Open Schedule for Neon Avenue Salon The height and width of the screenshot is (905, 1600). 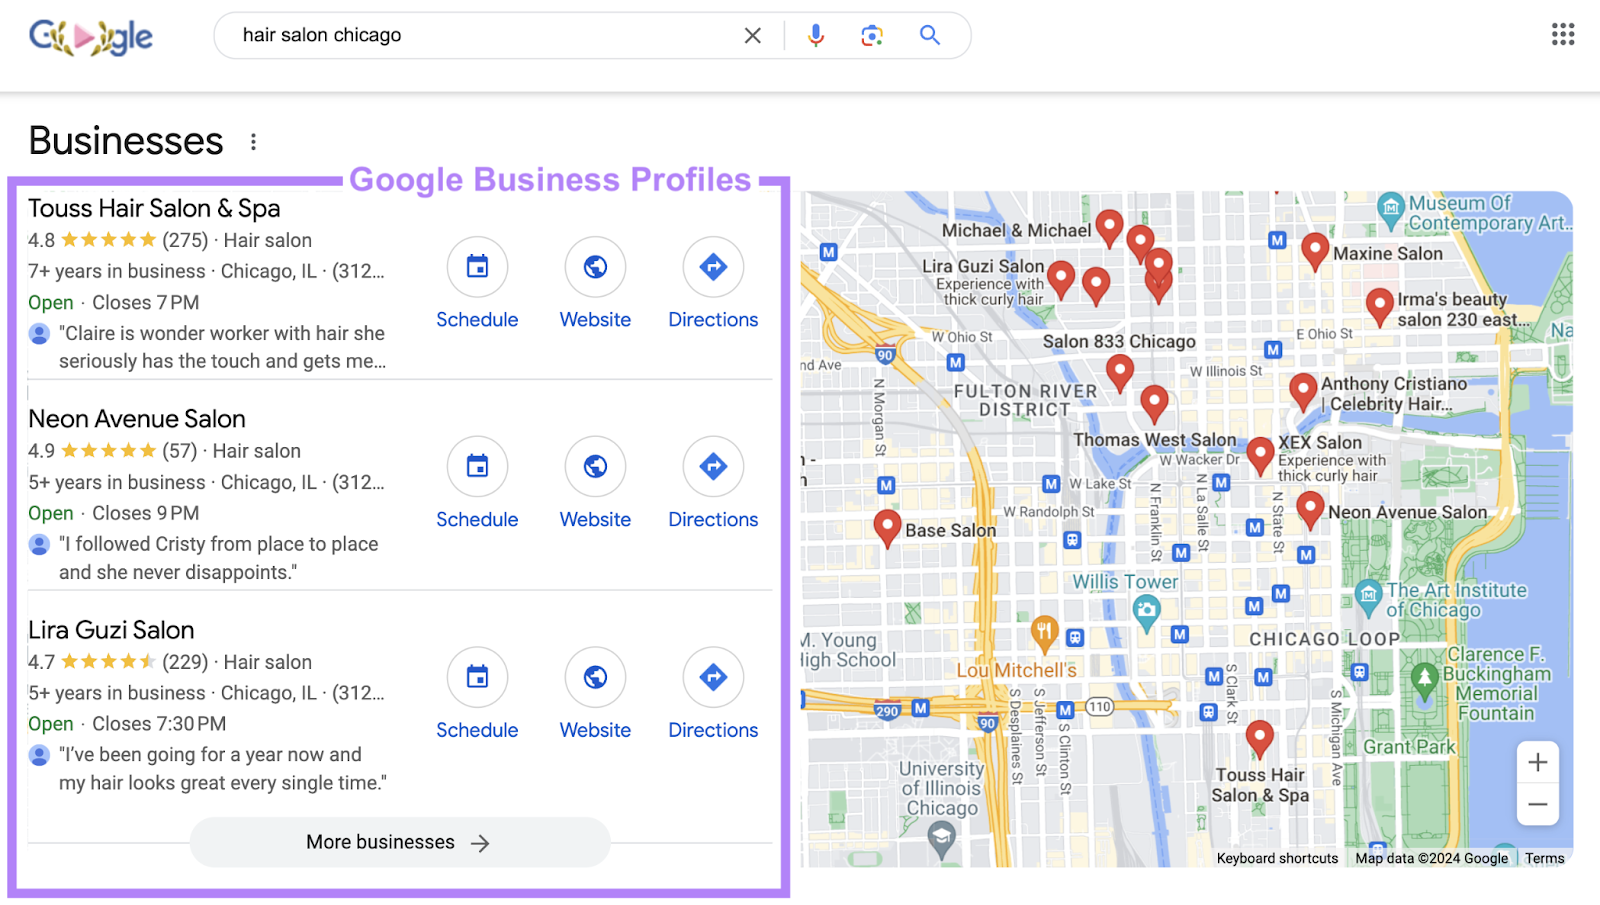[477, 467]
